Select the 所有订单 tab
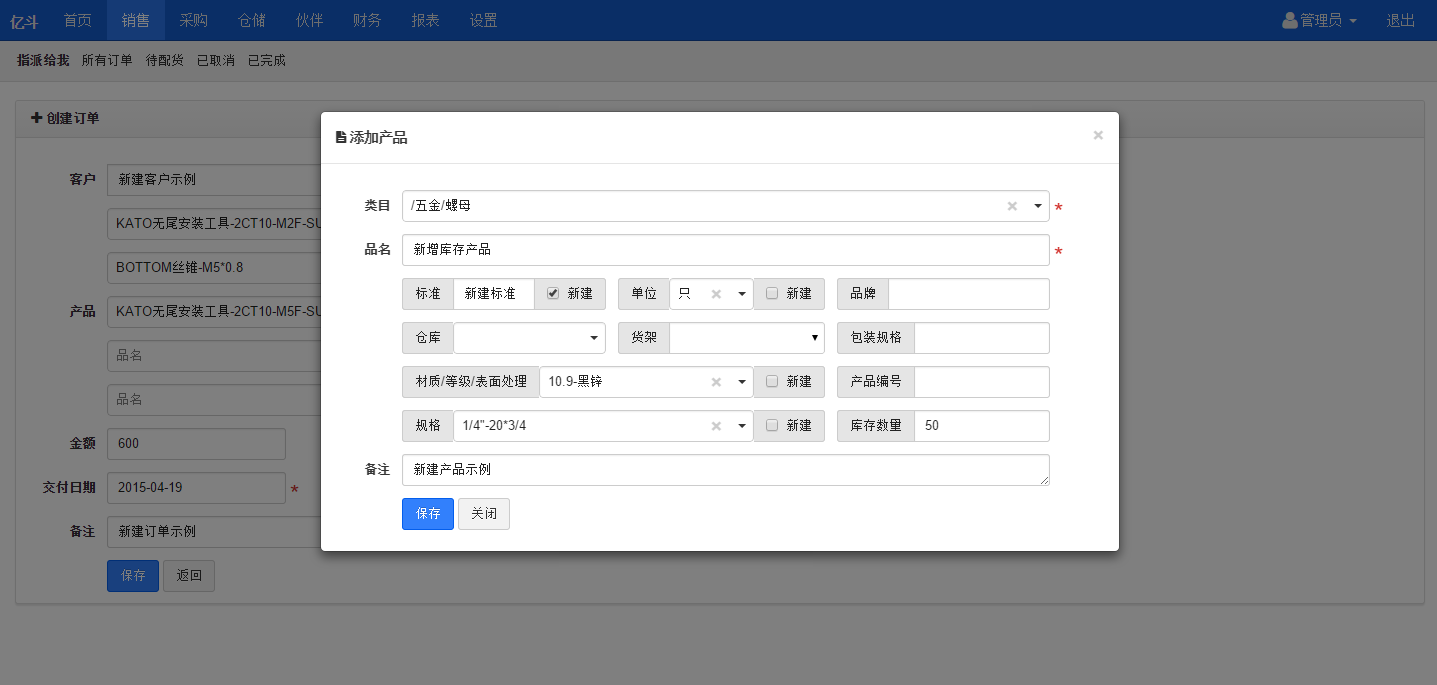 (107, 60)
